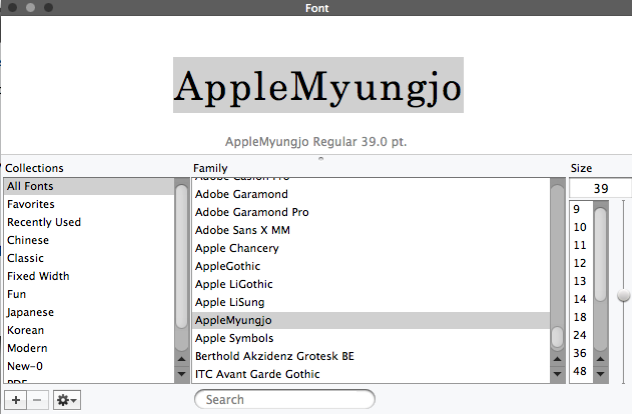Viewport: 632px width, 414px height.
Task: Select the Favorites collection
Action: point(89,204)
